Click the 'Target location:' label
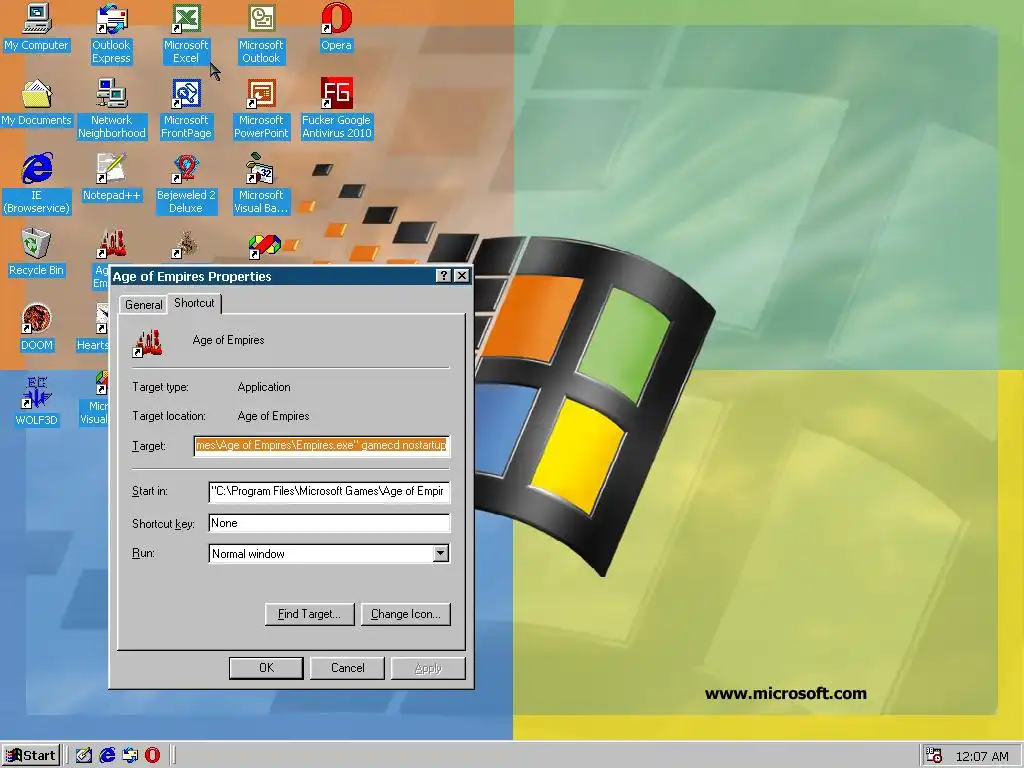Viewport: 1024px width, 768px height. coord(168,416)
